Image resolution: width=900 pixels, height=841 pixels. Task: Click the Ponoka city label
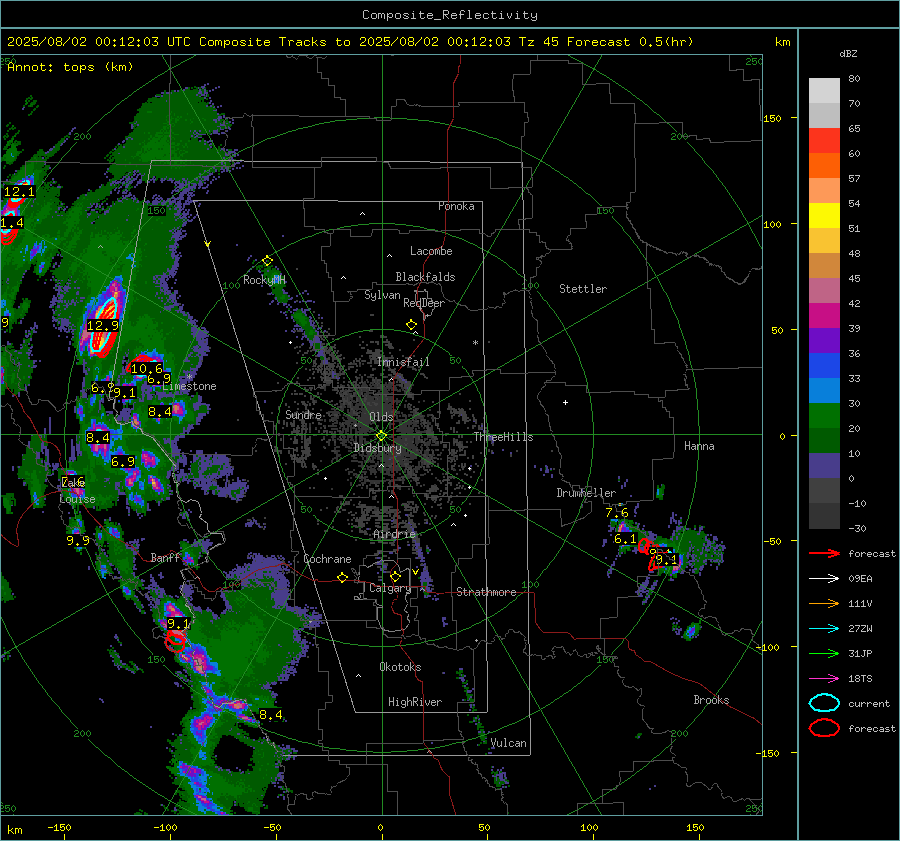(x=456, y=206)
